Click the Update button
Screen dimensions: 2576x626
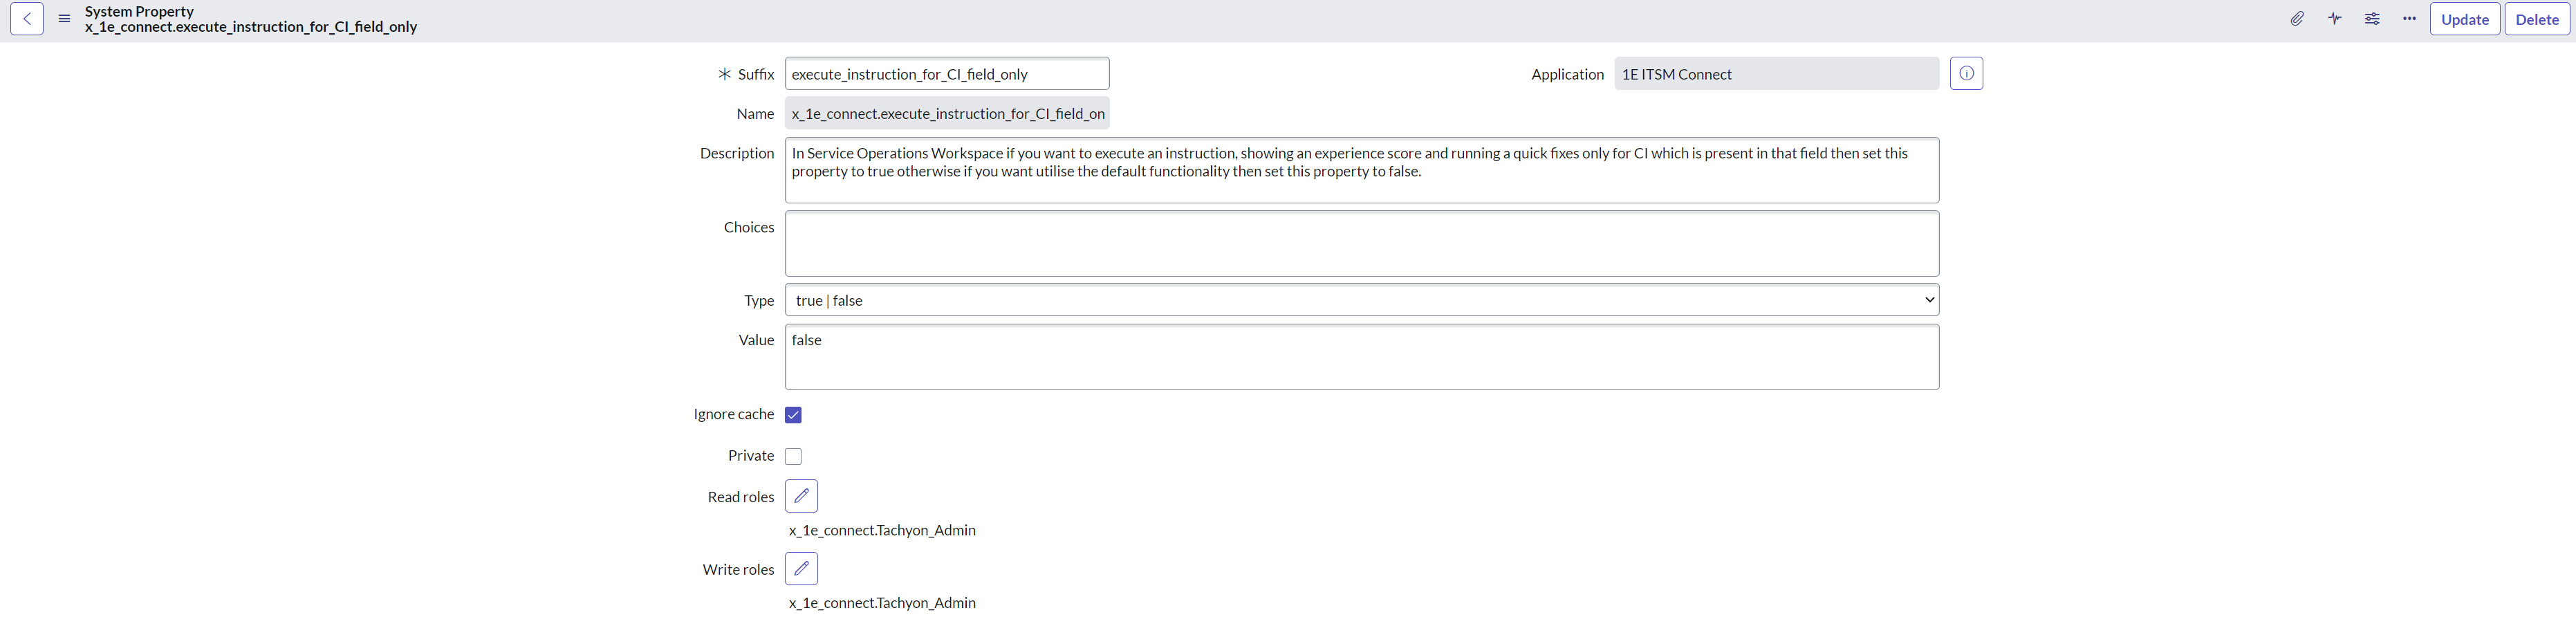coord(2464,20)
